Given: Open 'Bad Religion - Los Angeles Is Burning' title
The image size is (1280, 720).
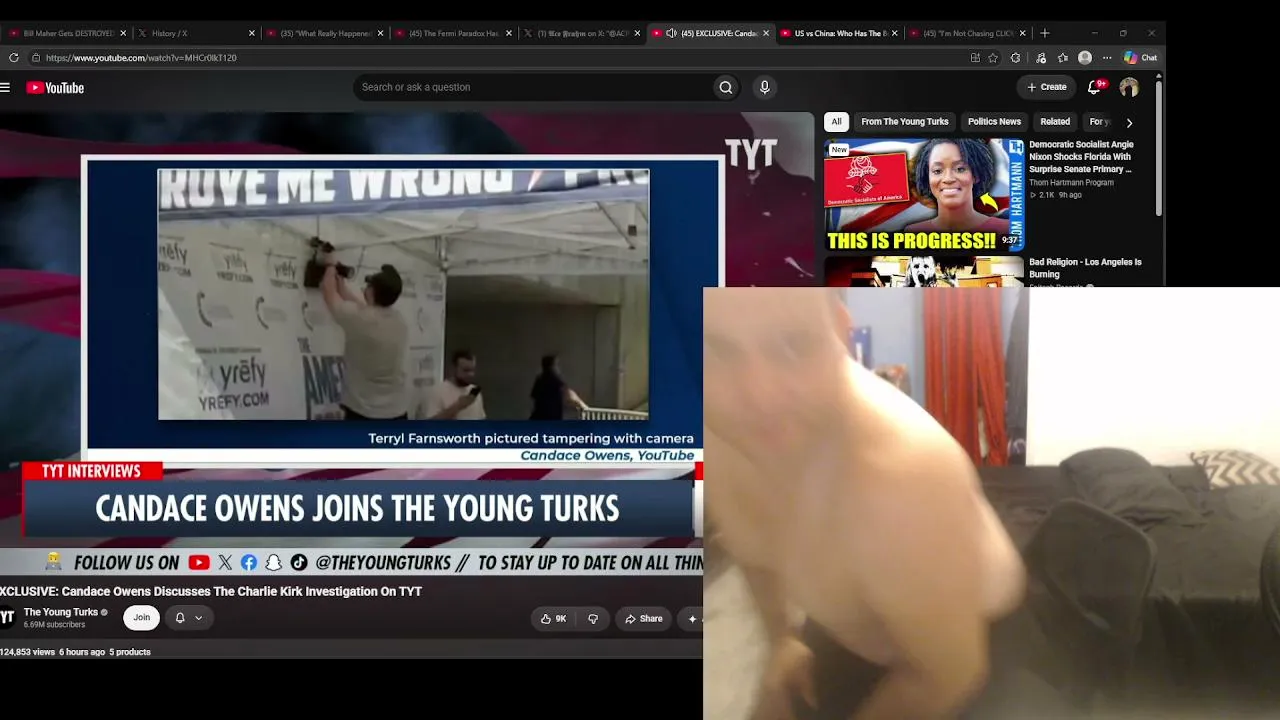Looking at the screenshot, I should point(1085,268).
